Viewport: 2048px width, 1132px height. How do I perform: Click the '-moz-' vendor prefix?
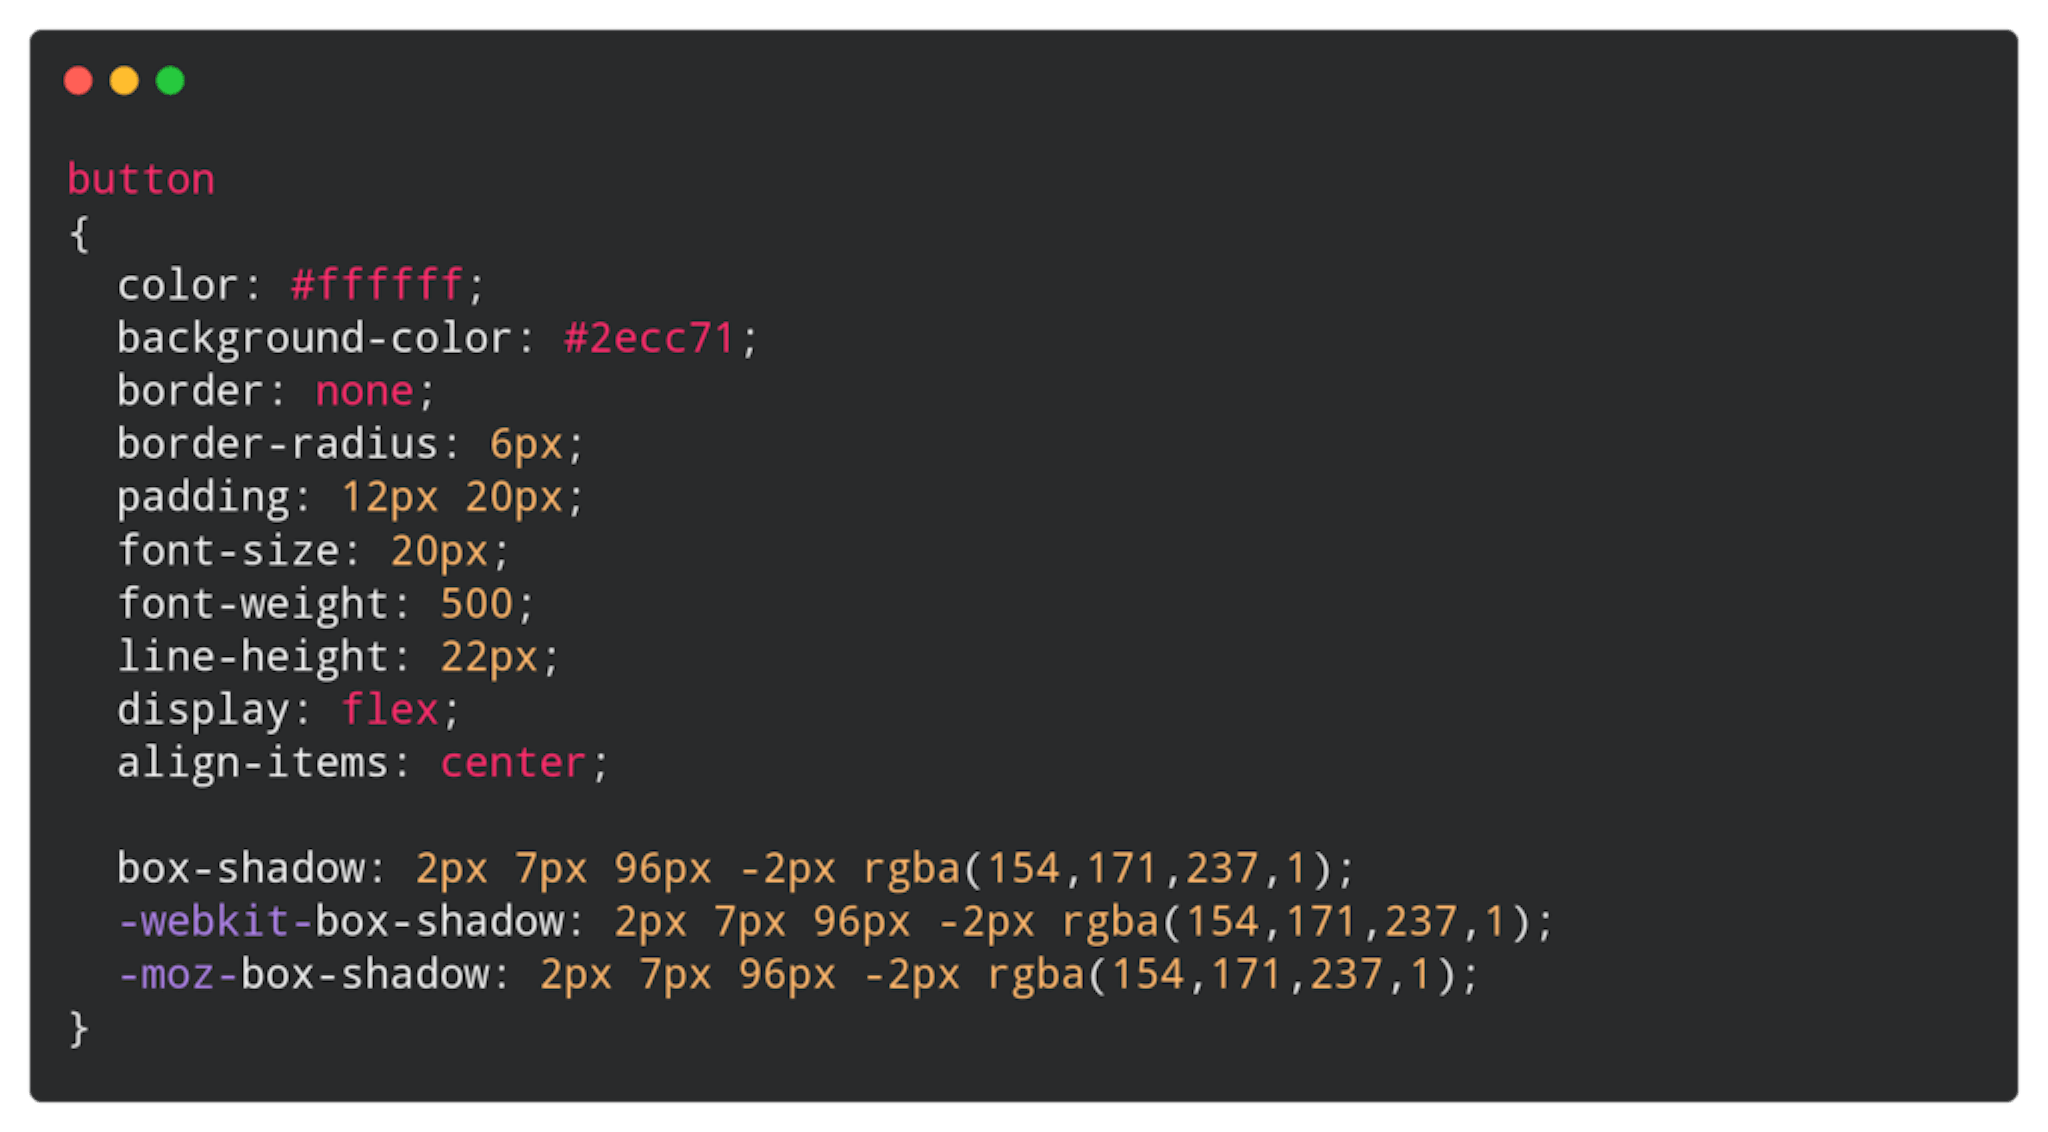click(x=179, y=975)
